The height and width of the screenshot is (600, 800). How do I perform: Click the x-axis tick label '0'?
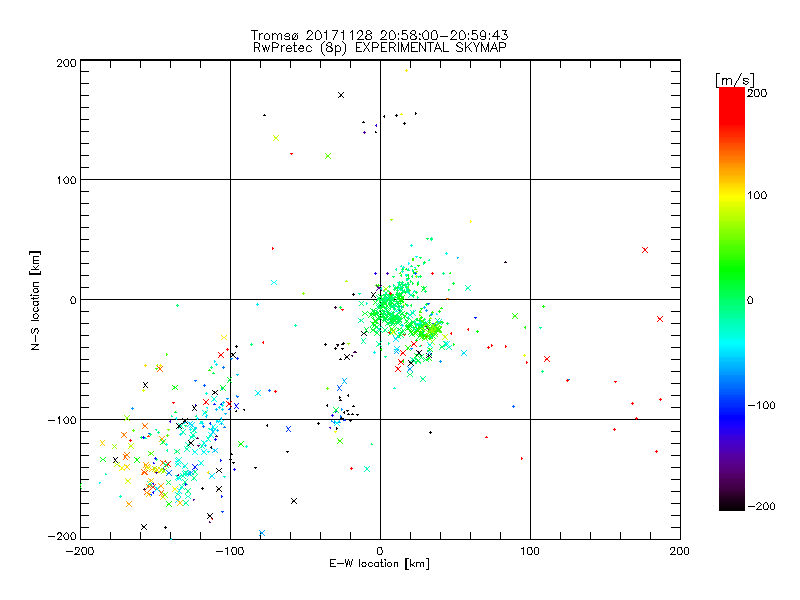(380, 551)
